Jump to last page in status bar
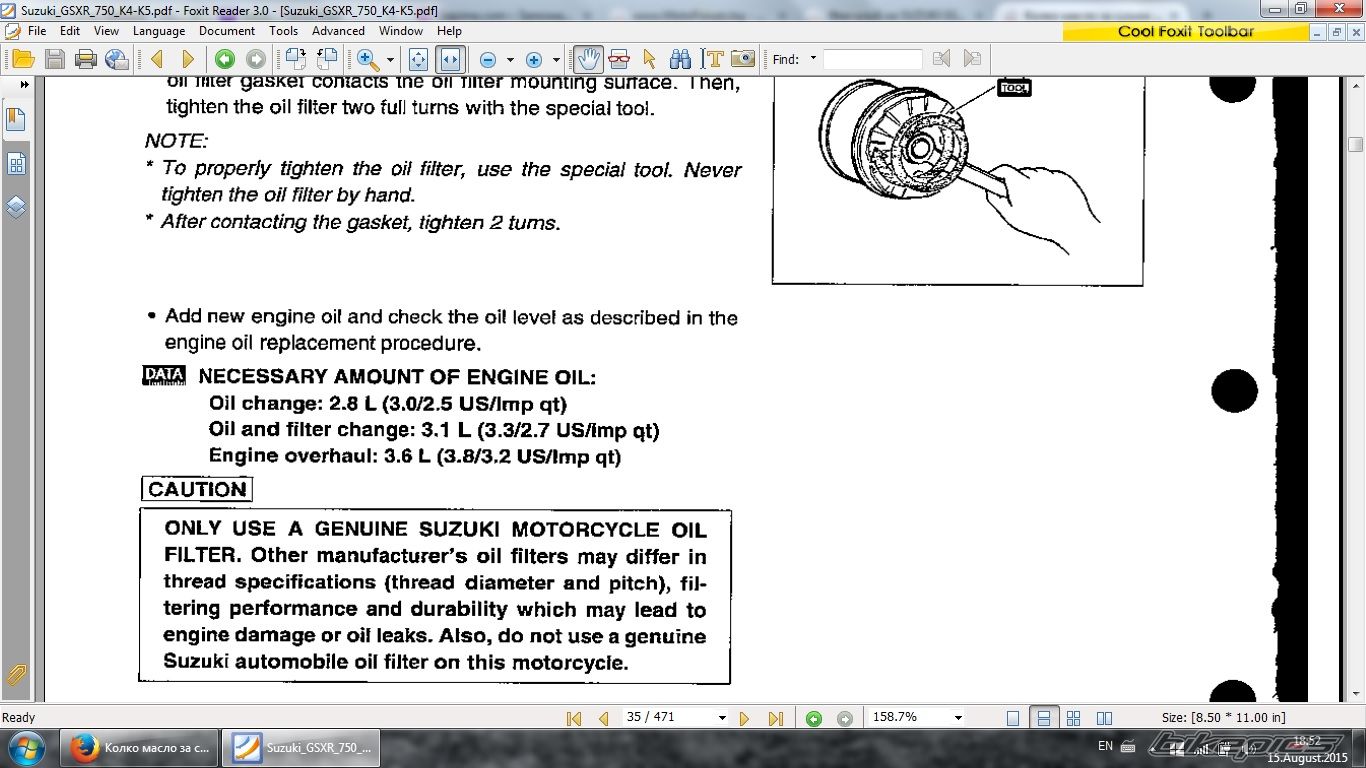The width and height of the screenshot is (1366, 768). pos(775,718)
